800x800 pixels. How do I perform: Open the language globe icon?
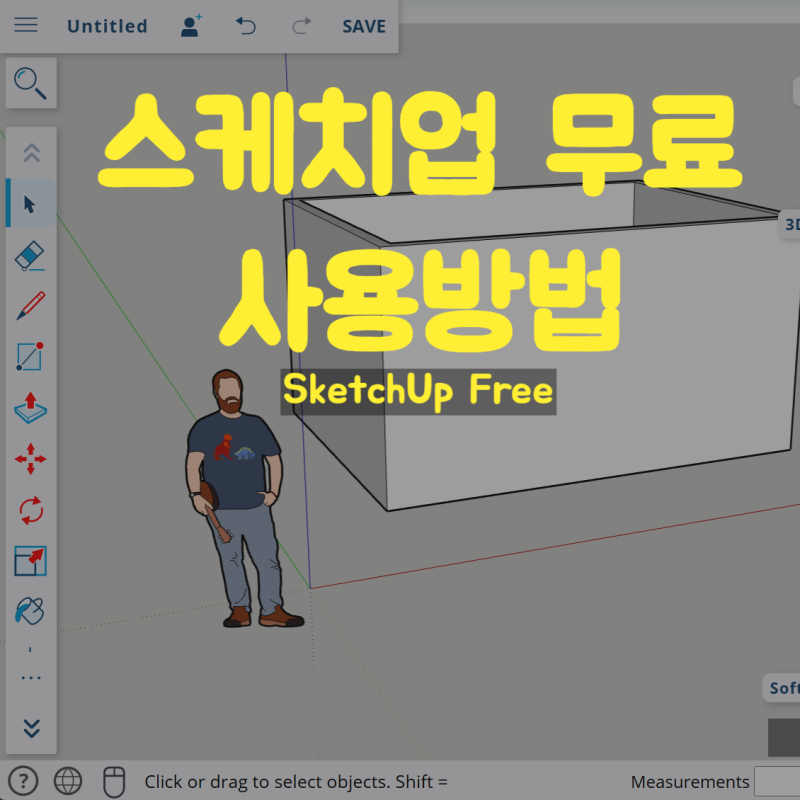(x=68, y=781)
